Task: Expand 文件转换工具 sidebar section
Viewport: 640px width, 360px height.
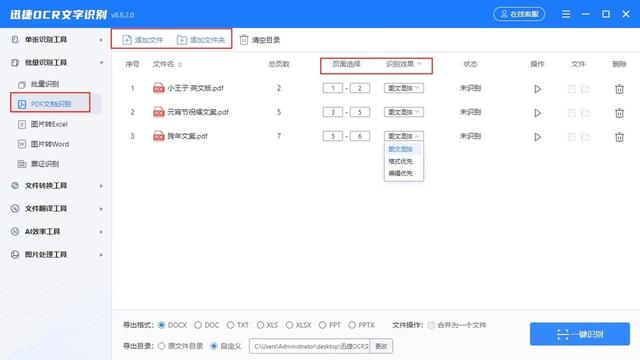Action: (101, 186)
